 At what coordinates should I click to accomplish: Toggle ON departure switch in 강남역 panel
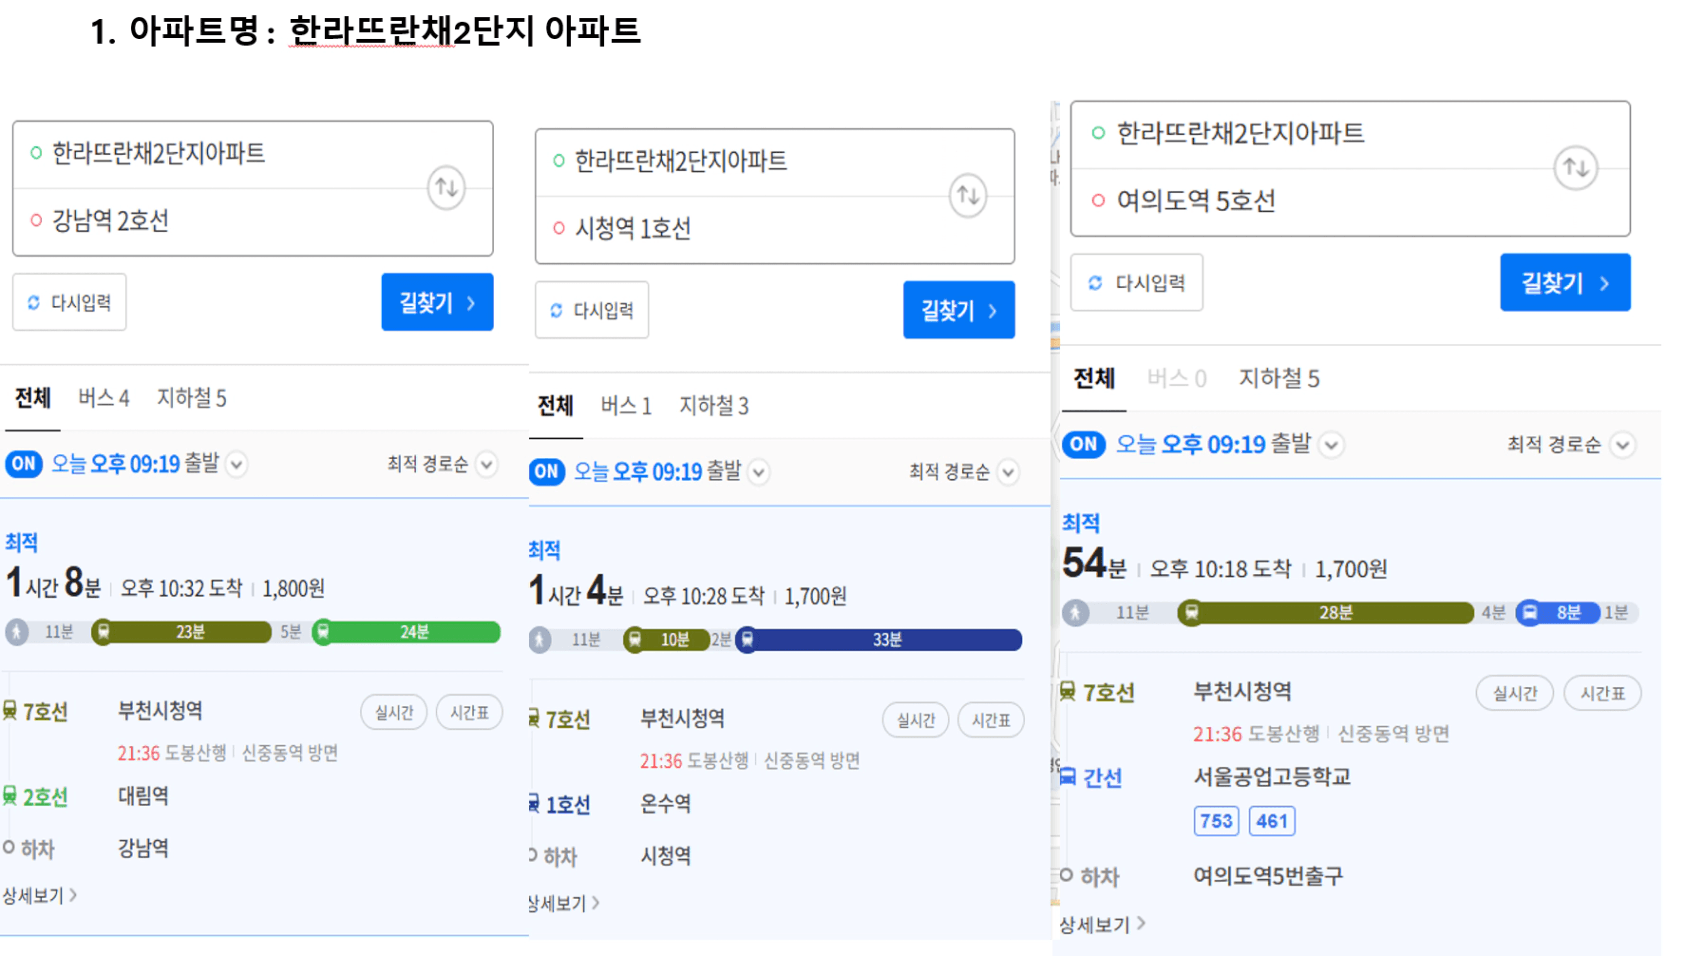[24, 464]
